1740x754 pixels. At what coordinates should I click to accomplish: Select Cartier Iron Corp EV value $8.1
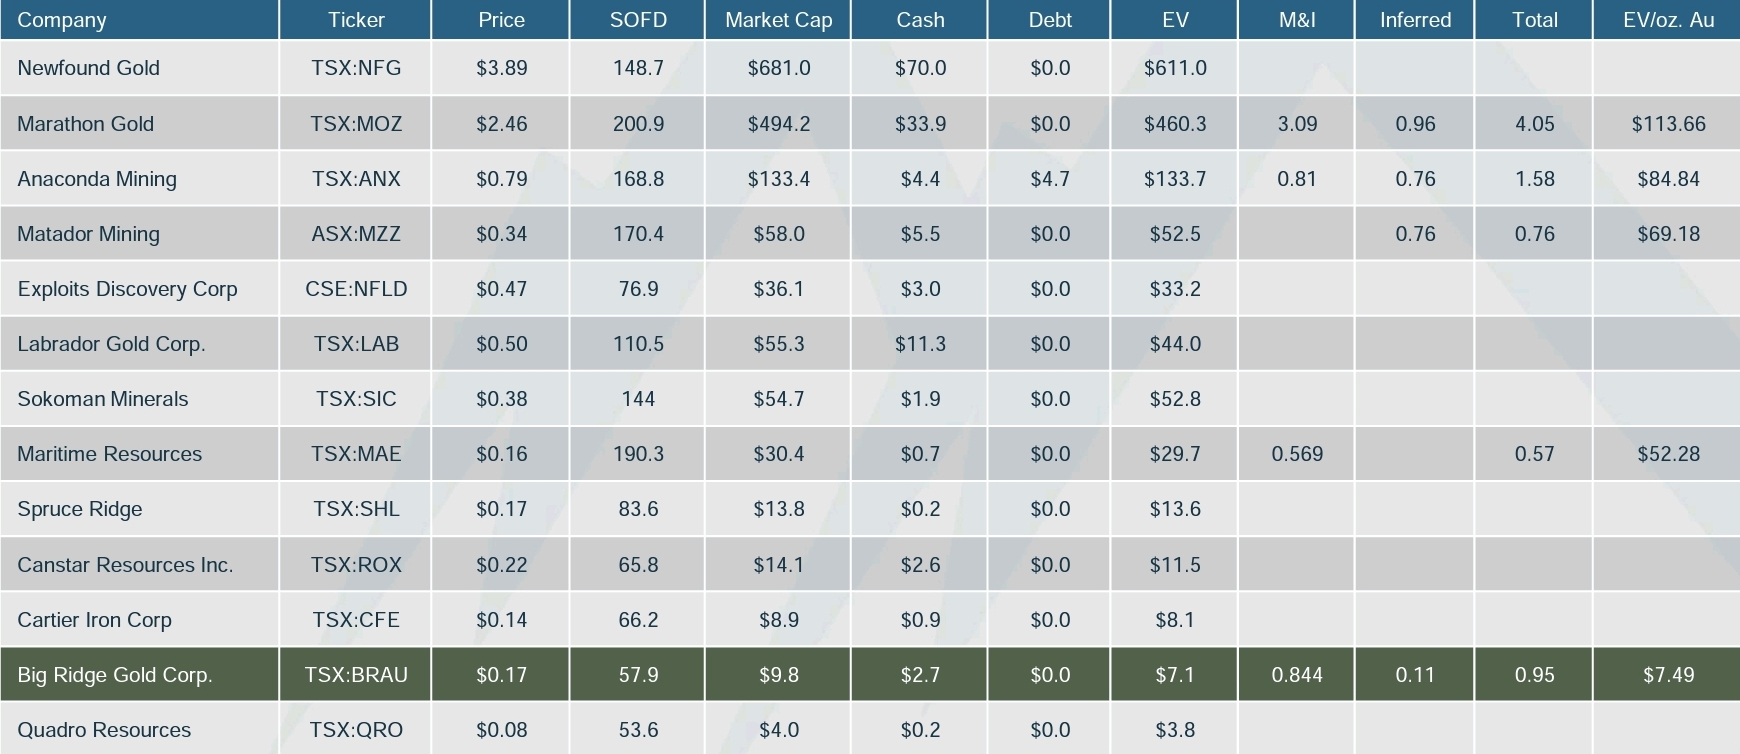1175,620
